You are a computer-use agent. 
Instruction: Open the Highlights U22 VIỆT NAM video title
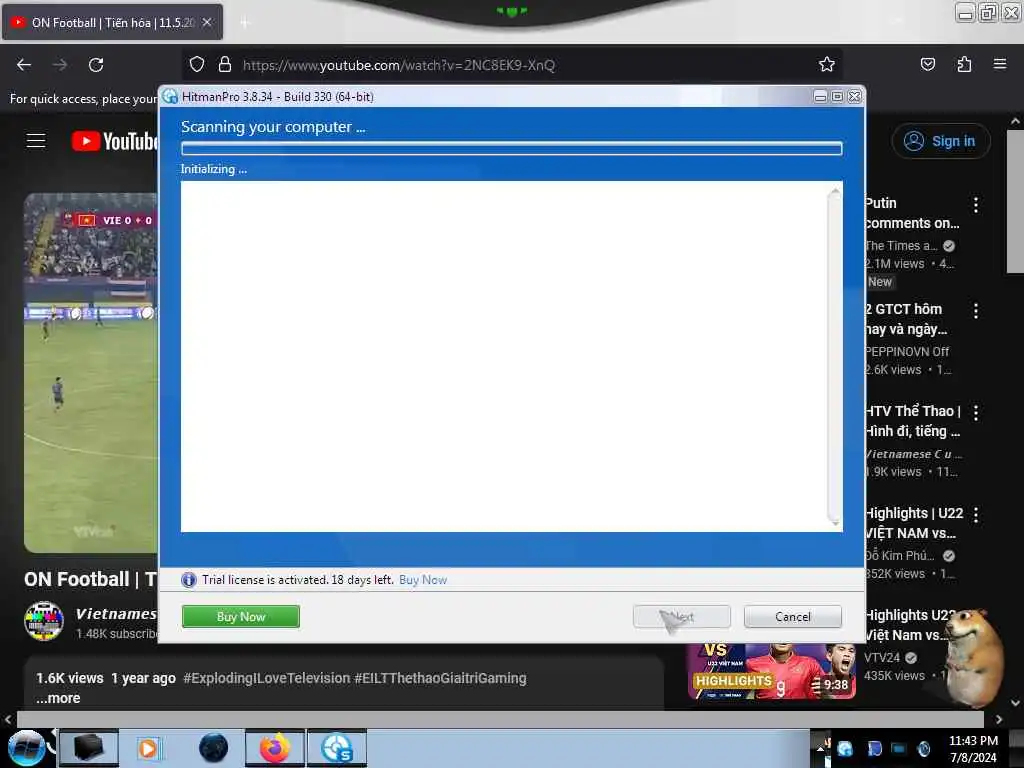(914, 522)
